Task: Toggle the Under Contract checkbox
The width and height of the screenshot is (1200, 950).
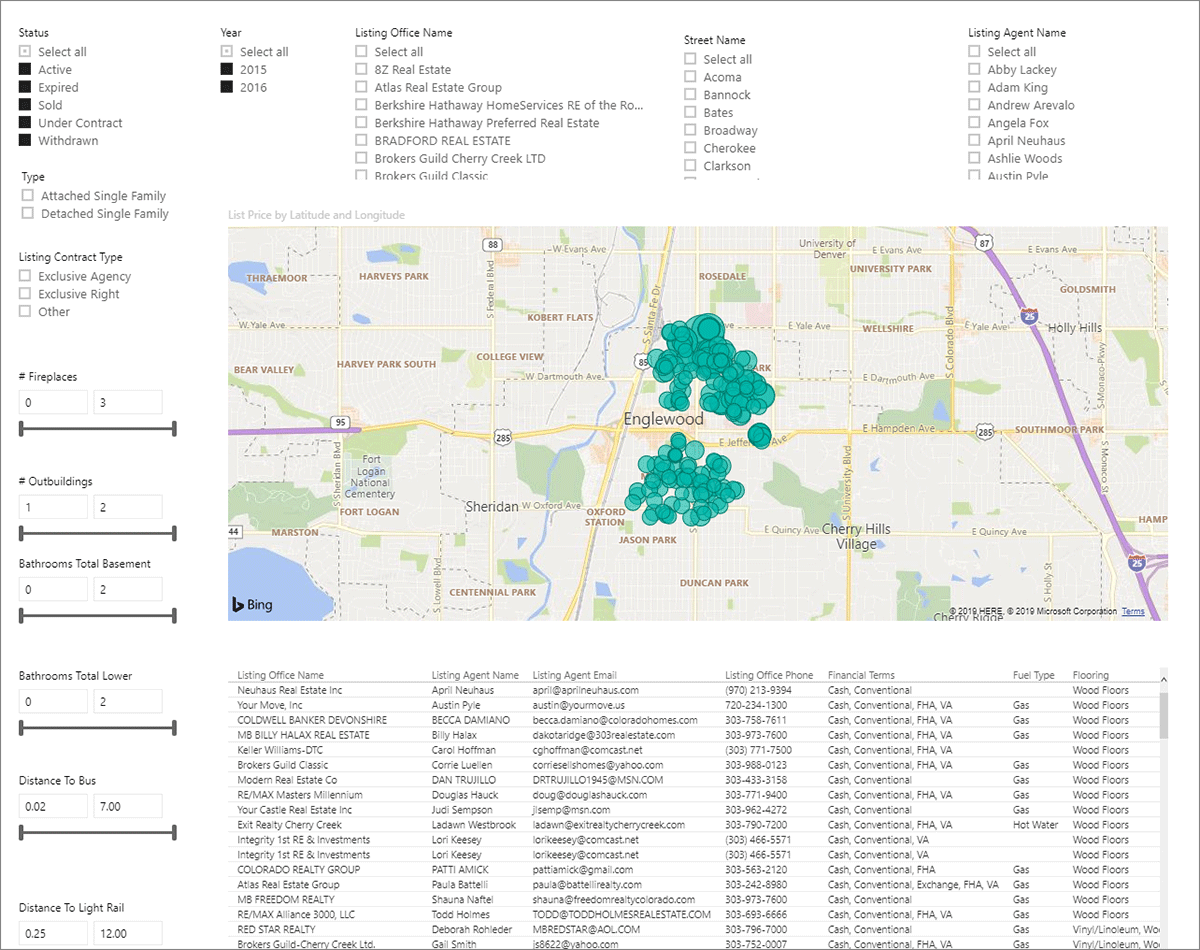Action: point(25,123)
